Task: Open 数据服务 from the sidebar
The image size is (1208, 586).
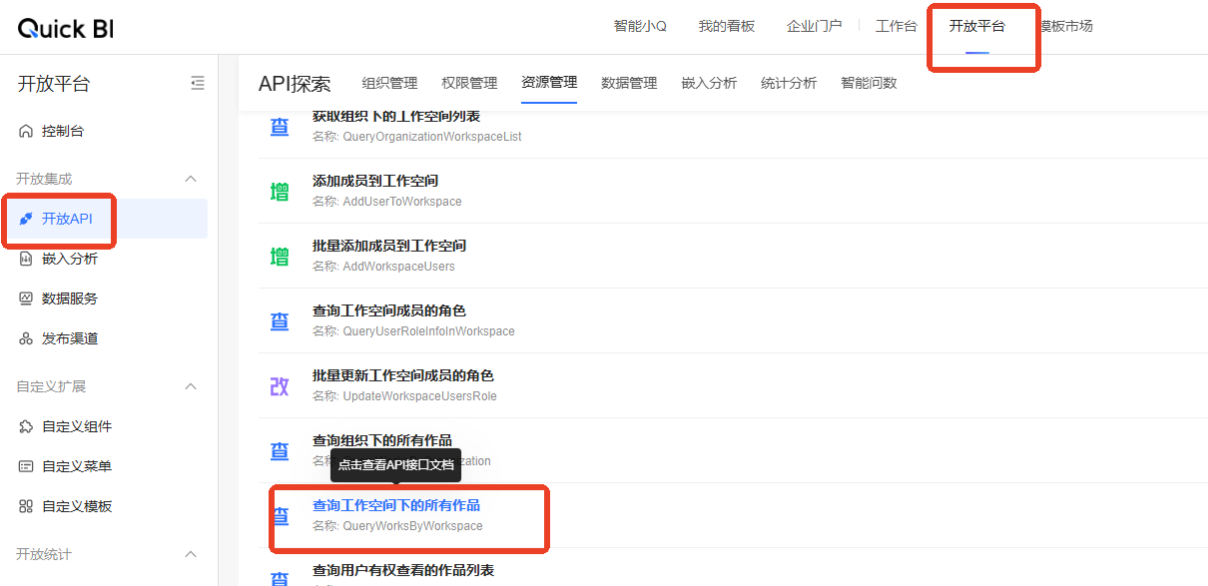Action: point(69,298)
